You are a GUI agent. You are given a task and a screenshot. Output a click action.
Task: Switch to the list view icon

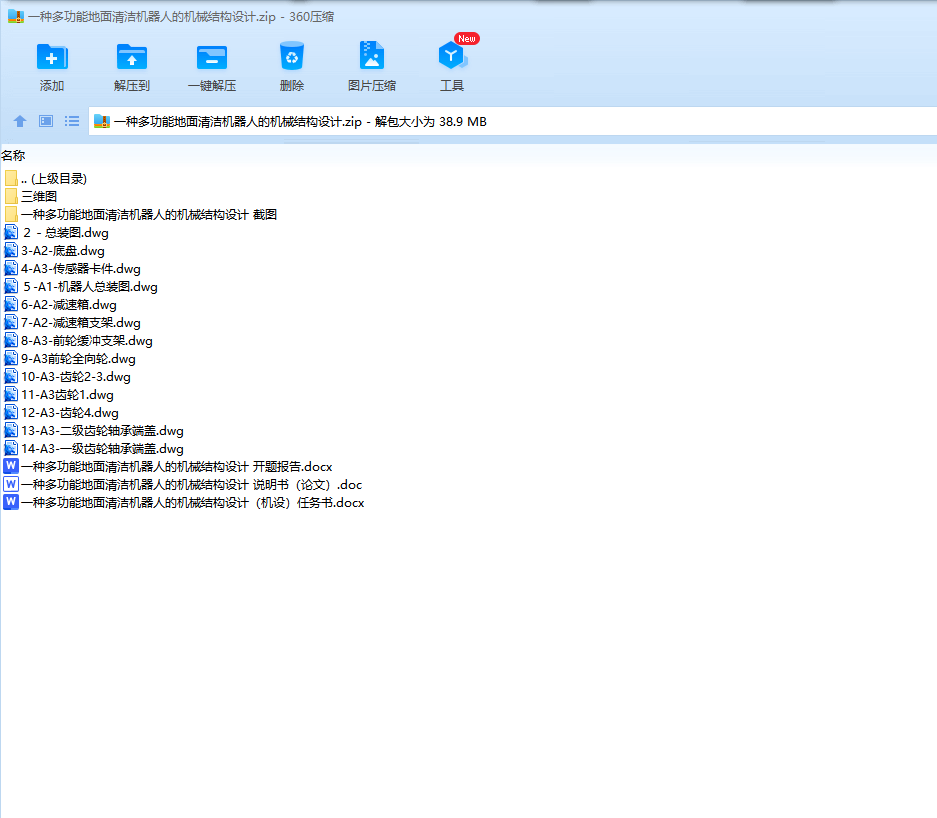[x=72, y=121]
